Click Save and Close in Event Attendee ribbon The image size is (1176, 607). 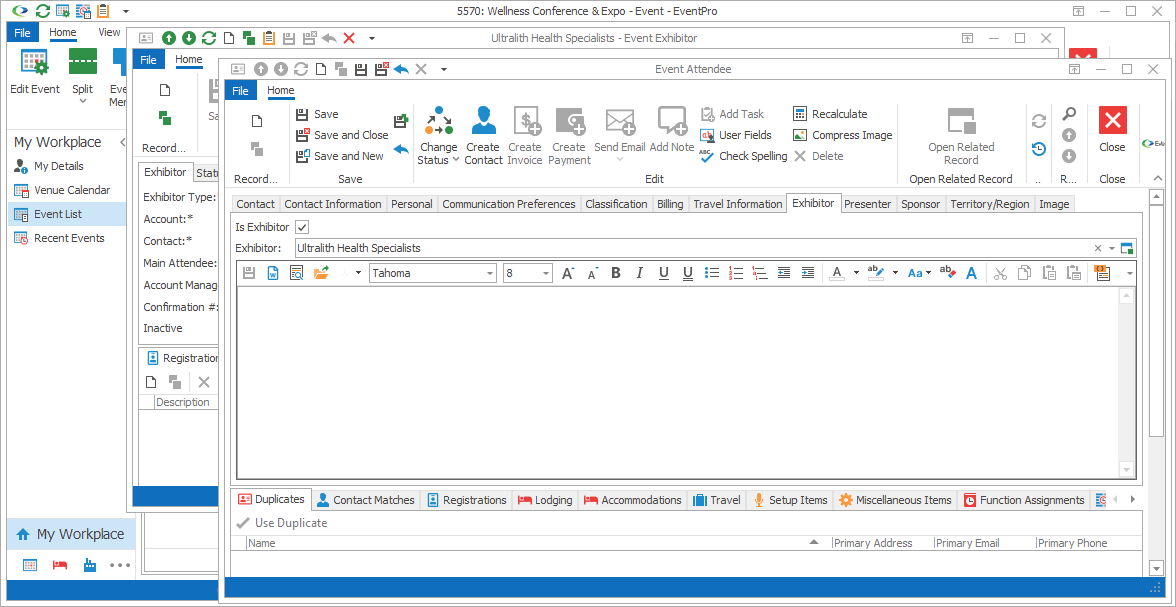tap(343, 135)
